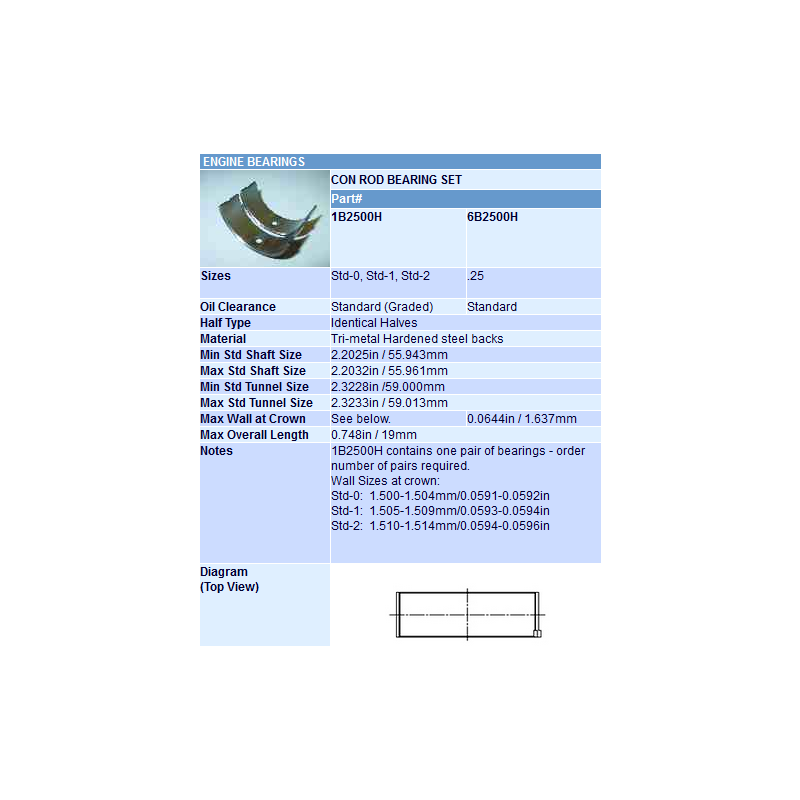Click the 0.0644in / 1.637mm wall value

click(x=522, y=419)
